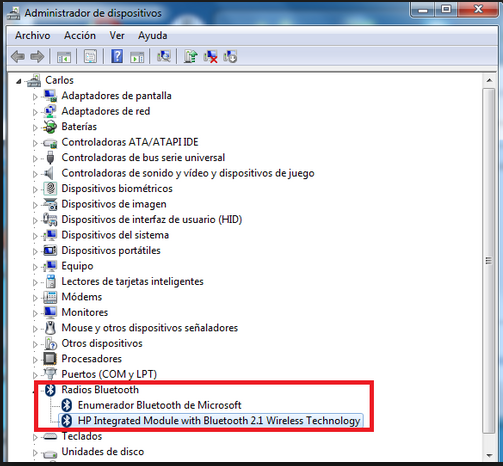Select Otros dispositivos label
The image size is (503, 466).
(x=102, y=343)
